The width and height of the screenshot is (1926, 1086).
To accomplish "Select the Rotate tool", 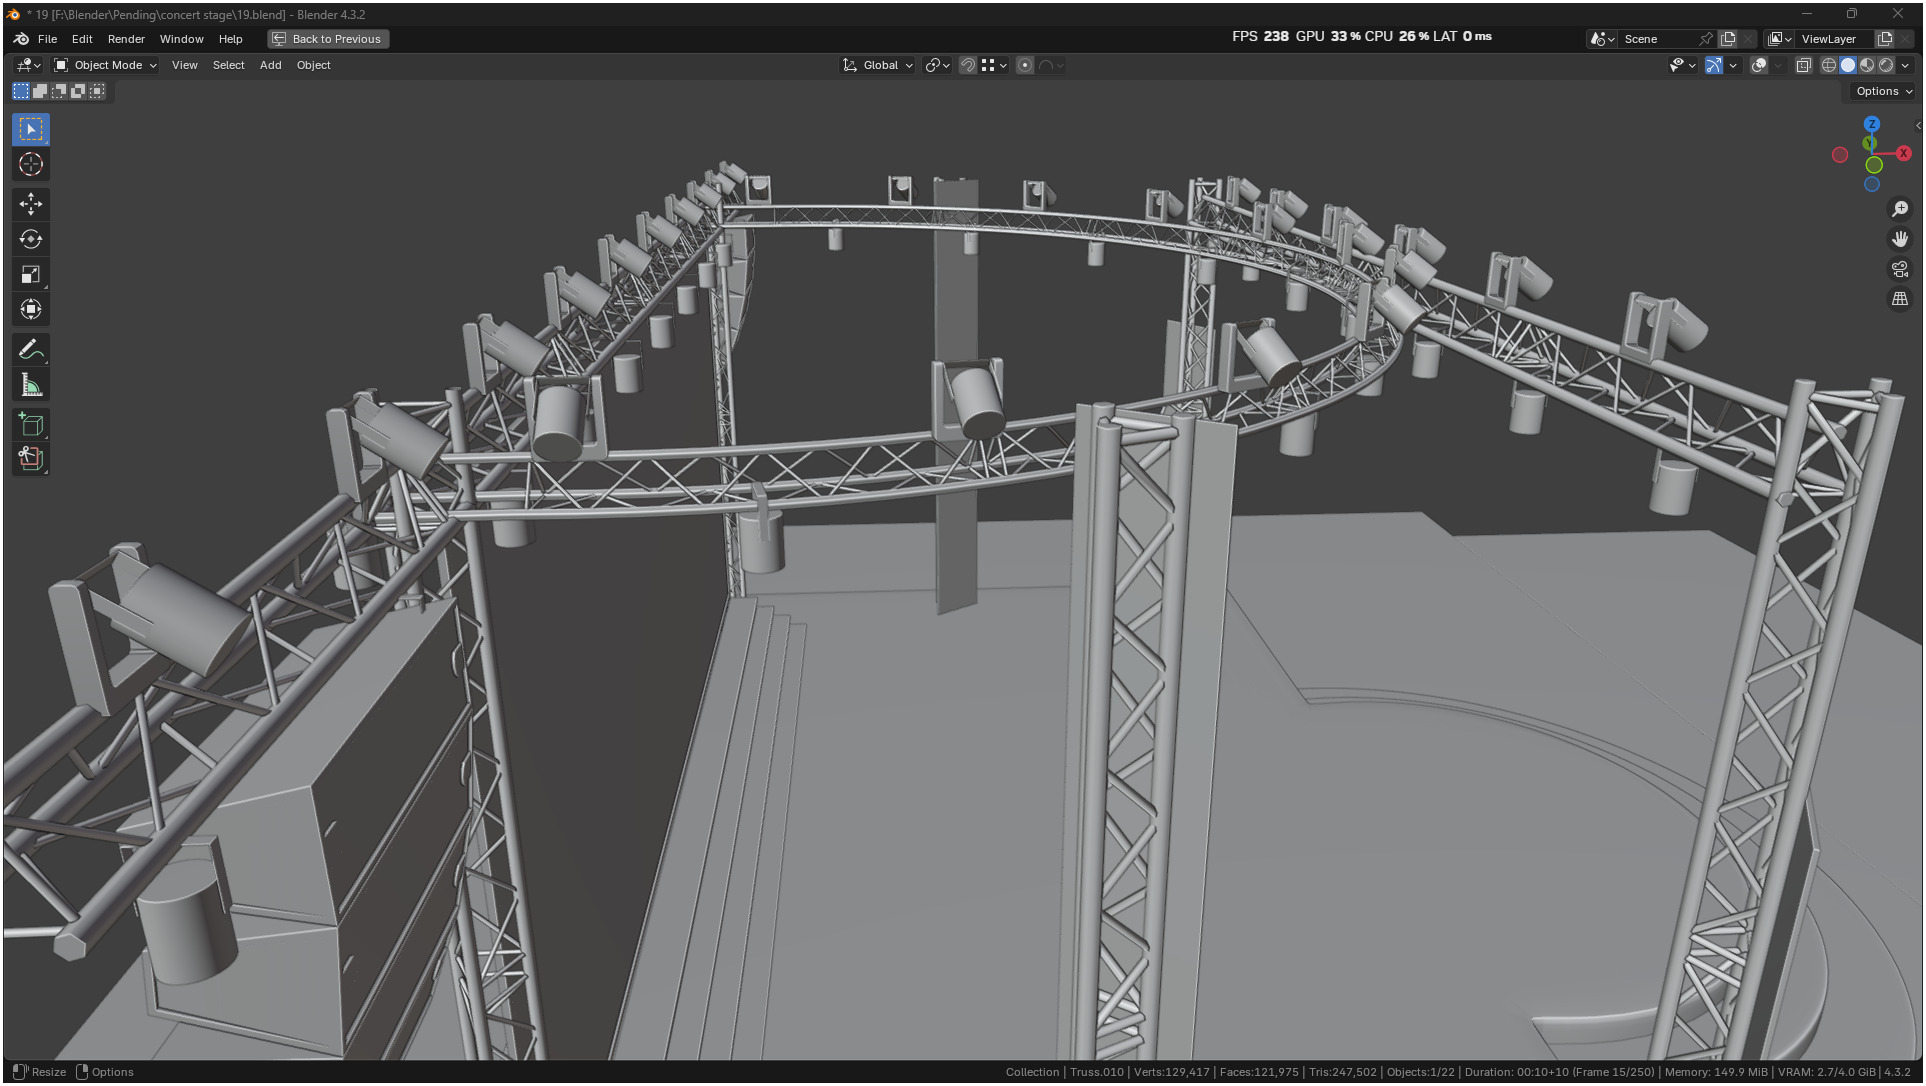I will 30,239.
